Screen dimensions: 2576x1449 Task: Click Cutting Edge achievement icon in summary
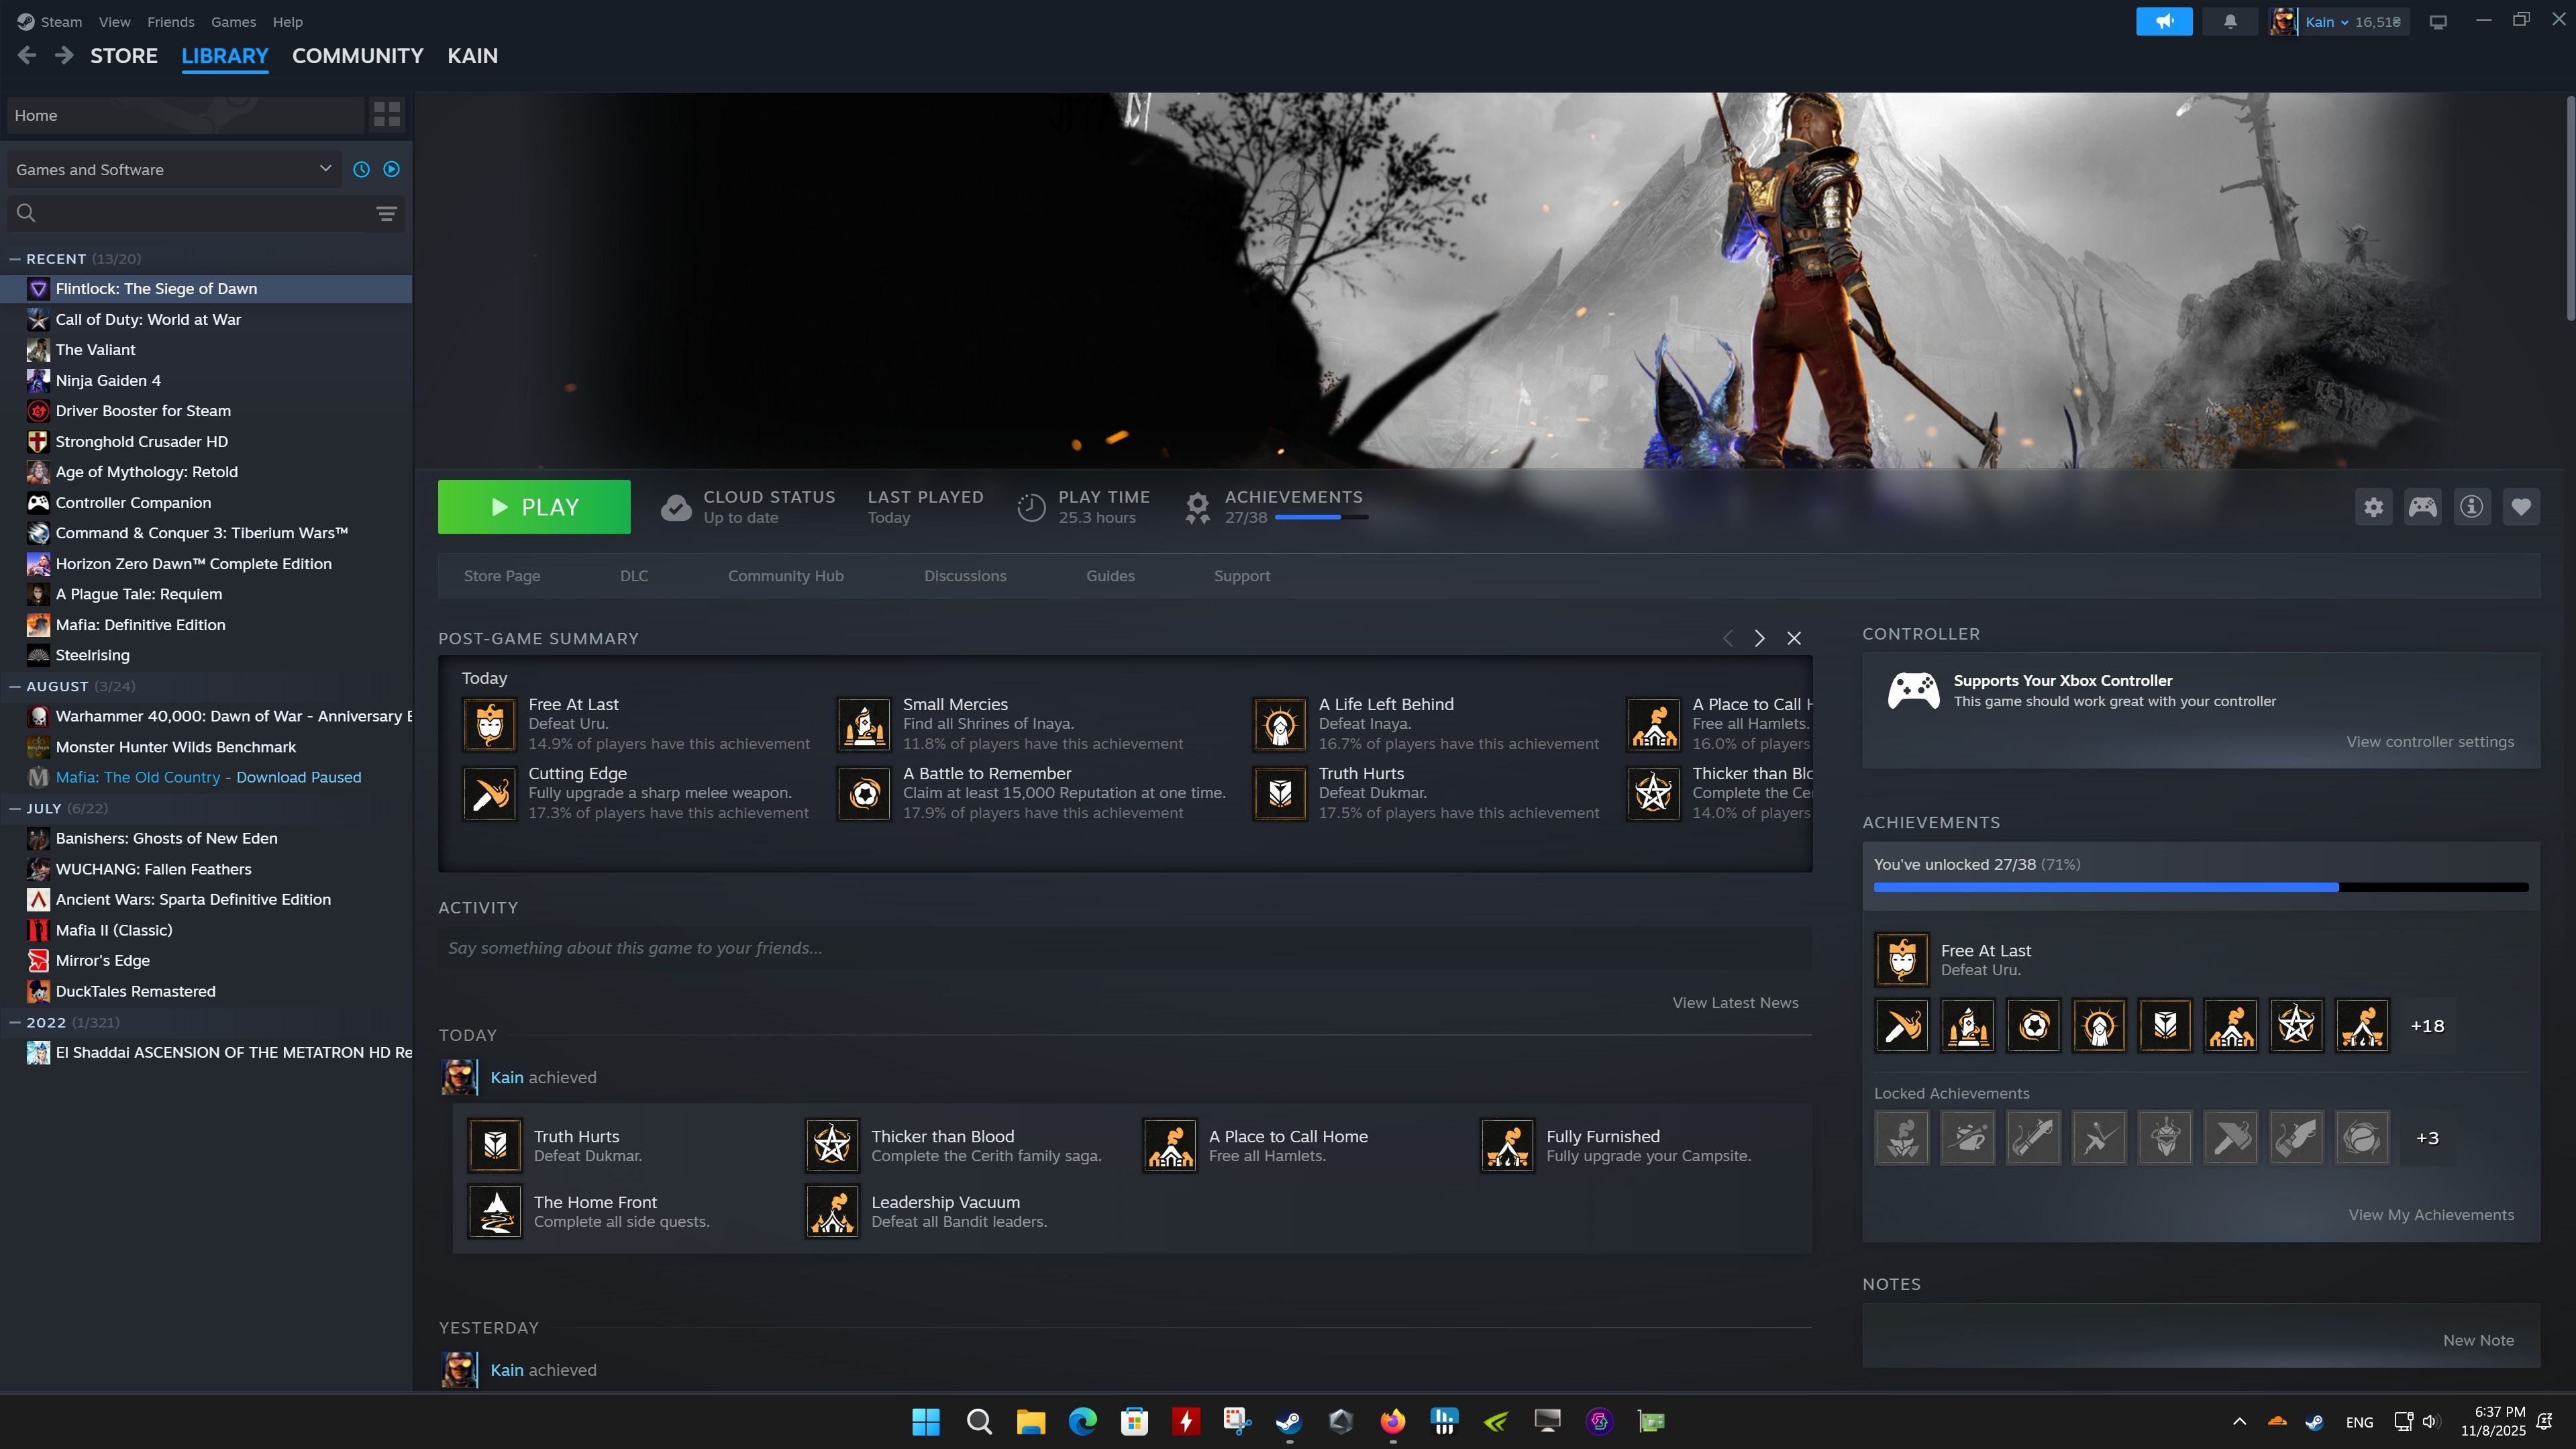(490, 794)
